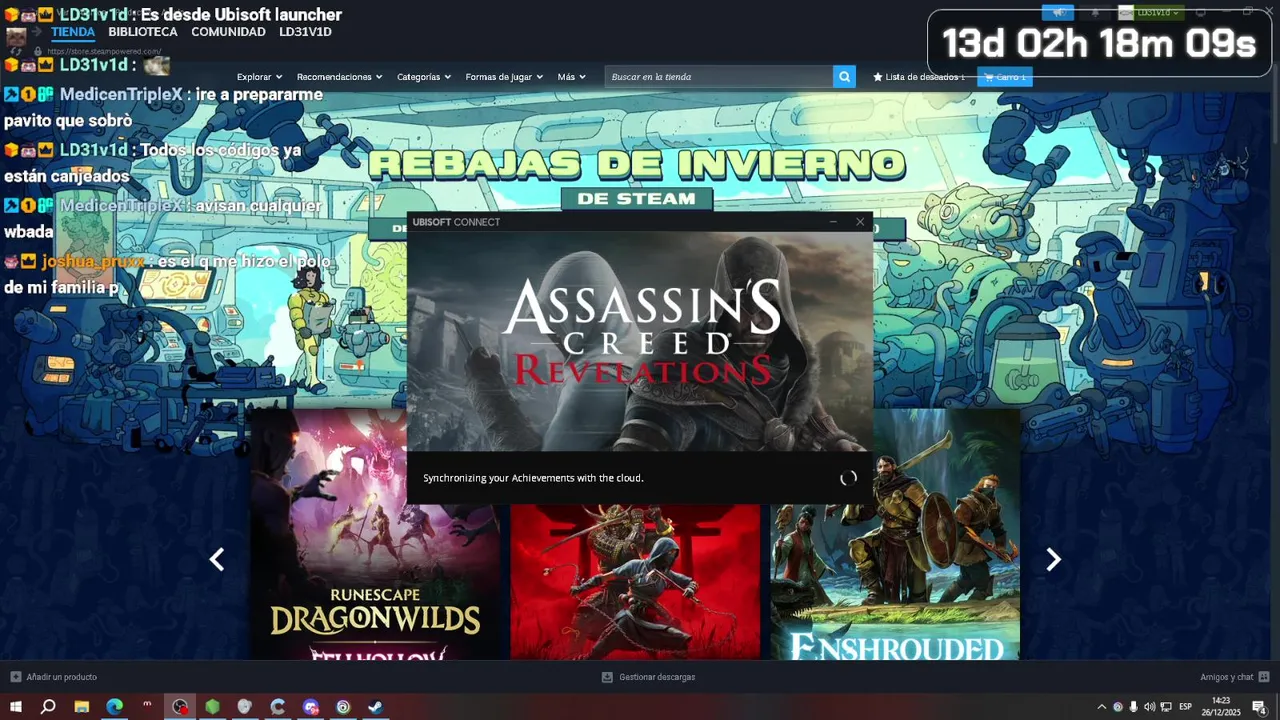Expand Formas de jugar menu
Screen dimensions: 1280x720
click(504, 77)
